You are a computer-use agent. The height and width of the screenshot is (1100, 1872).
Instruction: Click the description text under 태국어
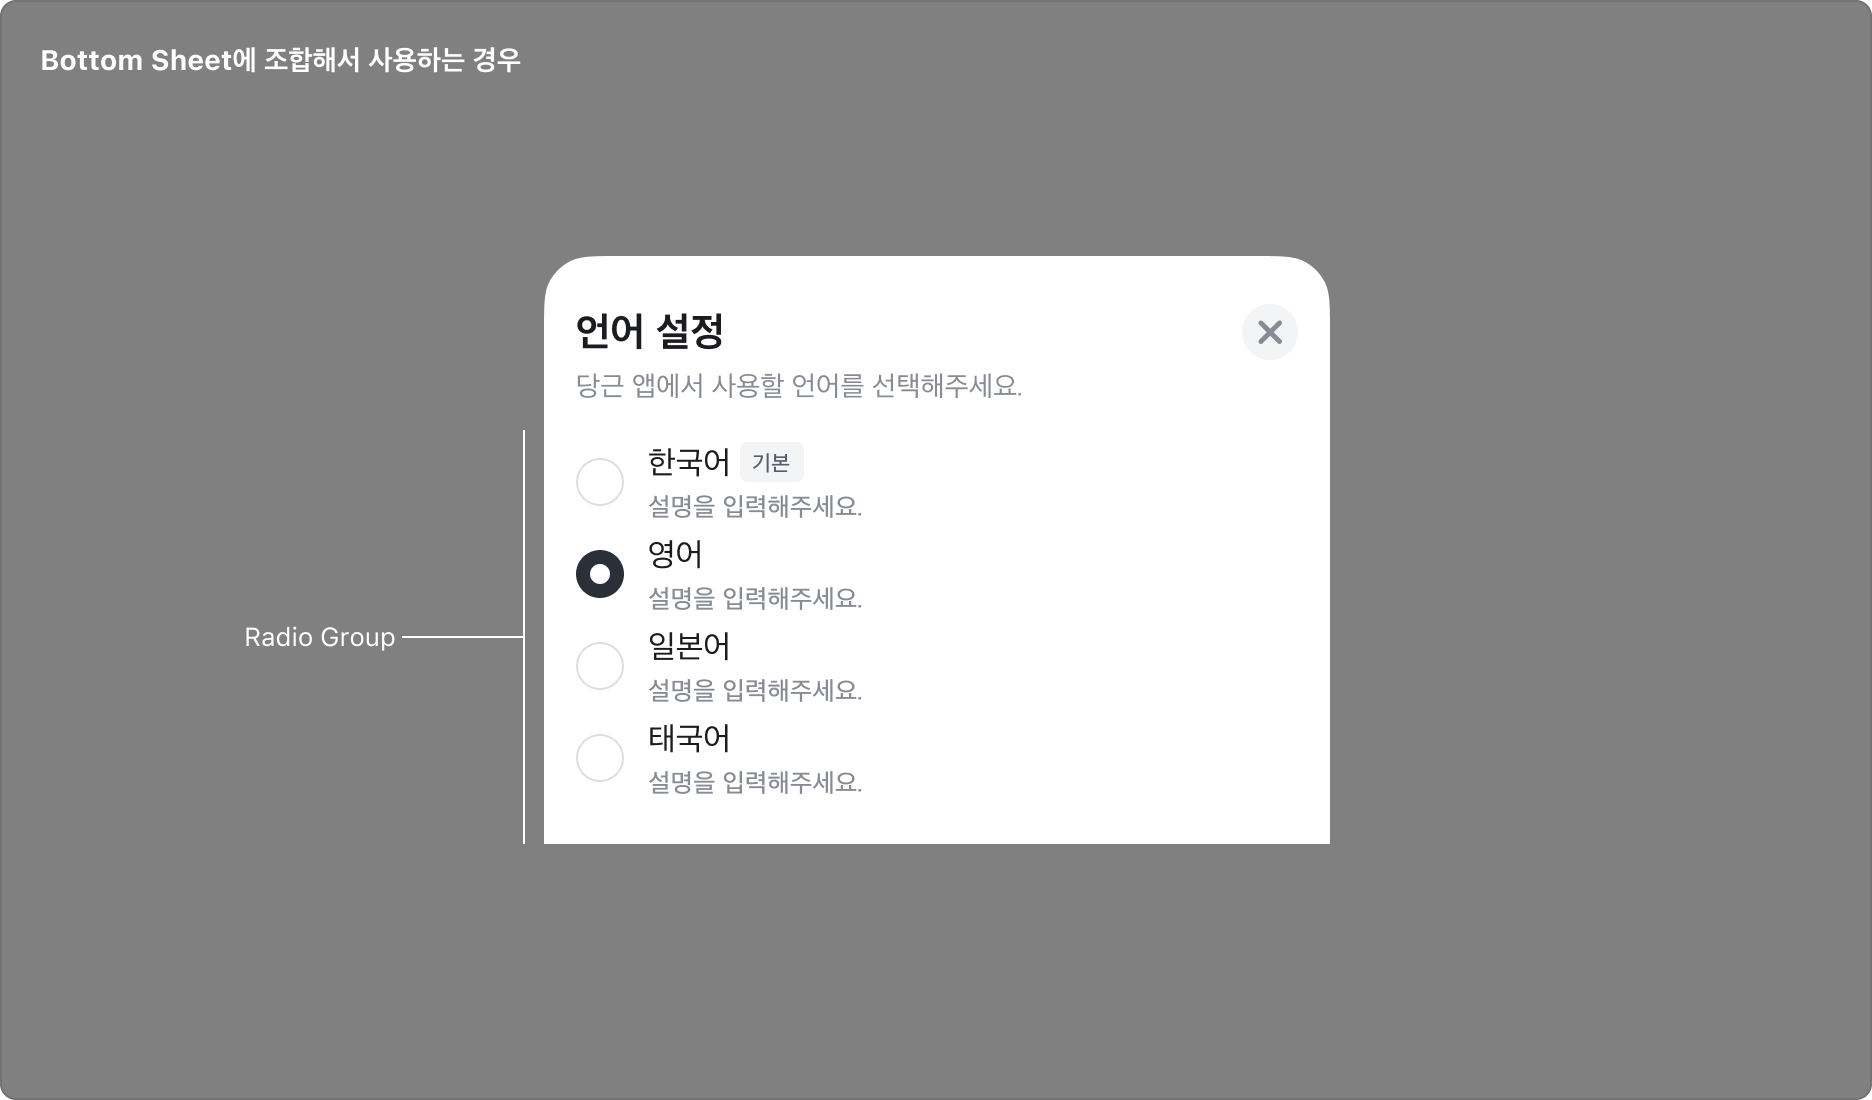pyautogui.click(x=755, y=783)
